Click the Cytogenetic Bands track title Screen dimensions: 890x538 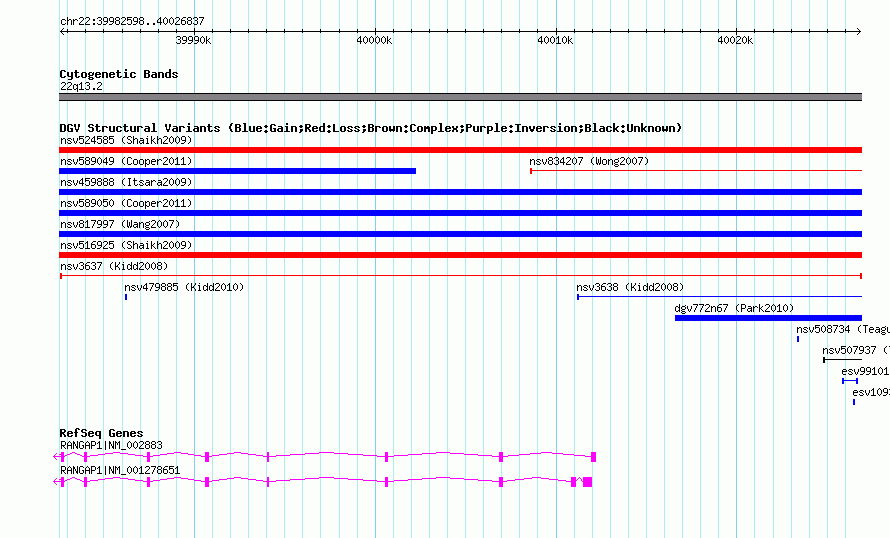pyautogui.click(x=119, y=74)
